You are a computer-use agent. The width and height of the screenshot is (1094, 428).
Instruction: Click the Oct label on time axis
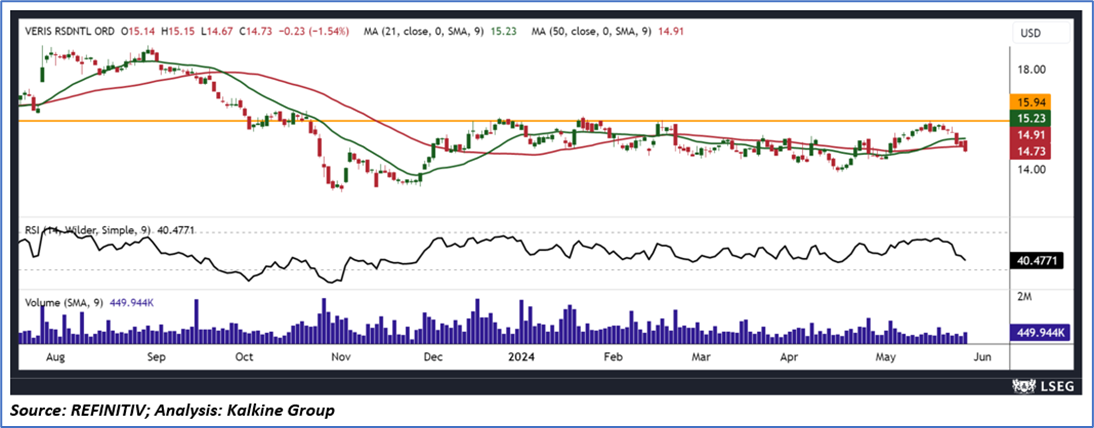coord(244,357)
